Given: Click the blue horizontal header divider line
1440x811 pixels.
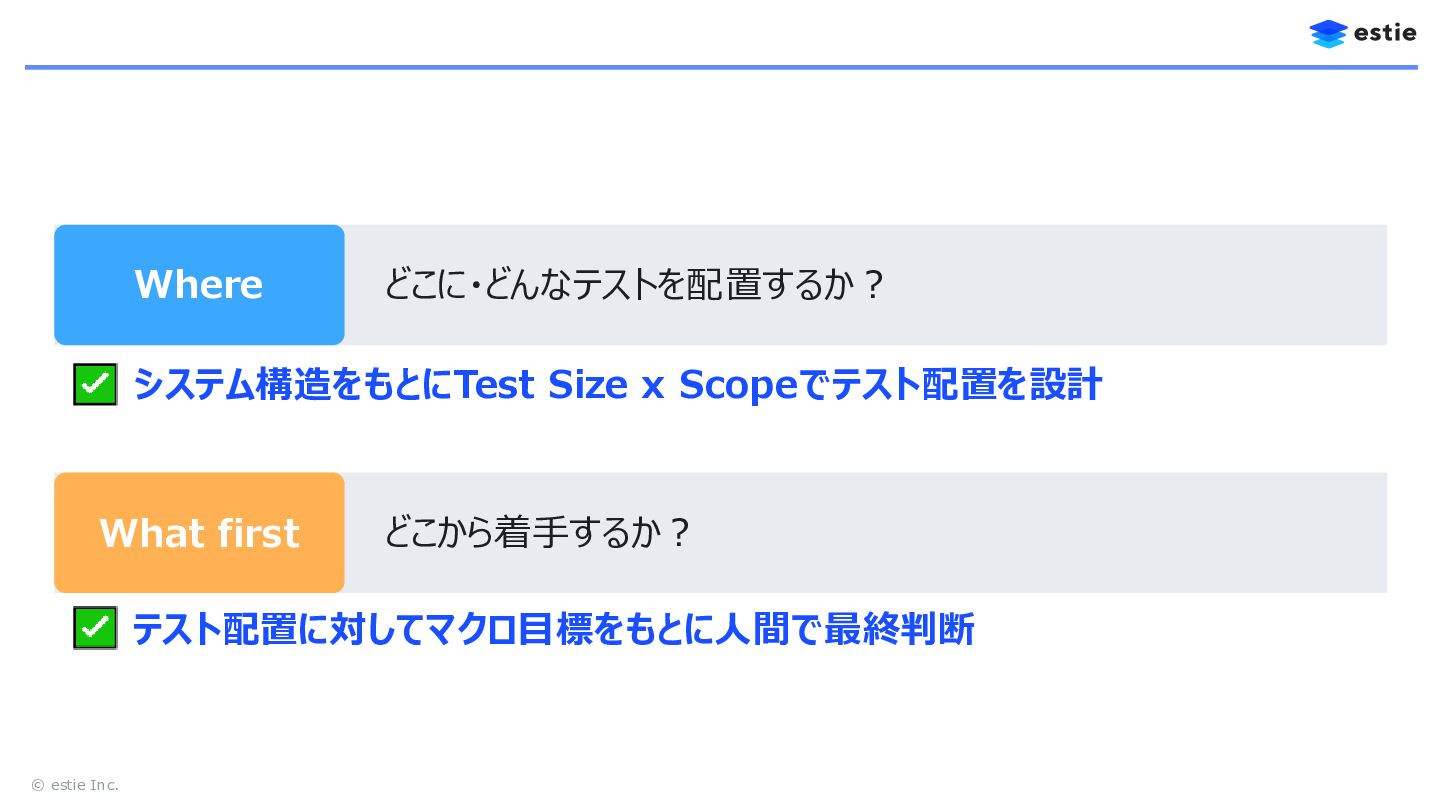Looking at the screenshot, I should (x=720, y=67).
